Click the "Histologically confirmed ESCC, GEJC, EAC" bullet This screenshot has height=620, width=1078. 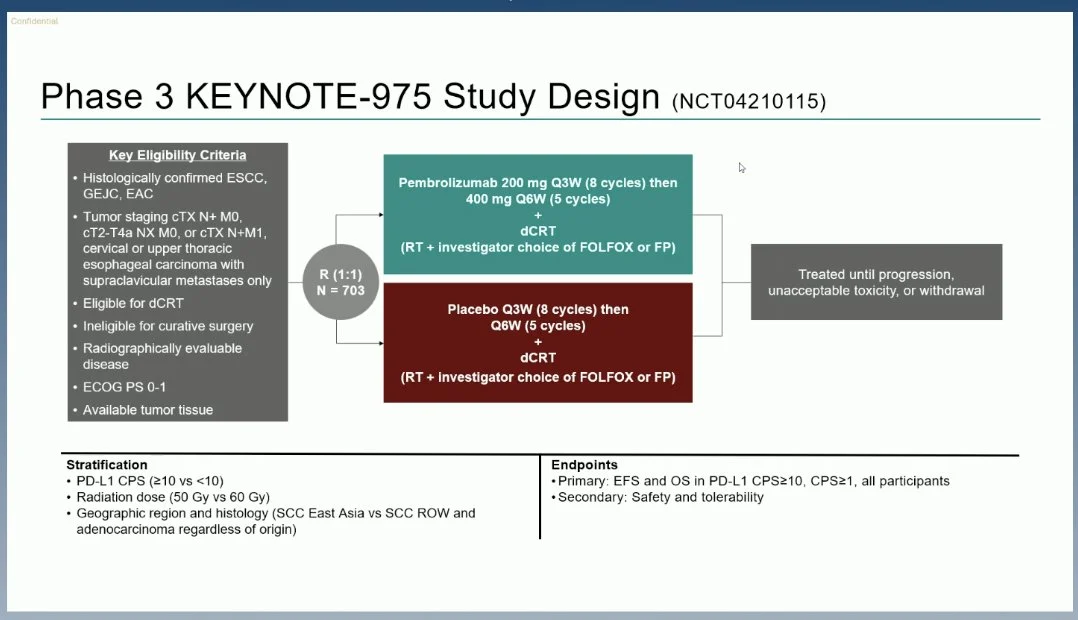[175, 186]
